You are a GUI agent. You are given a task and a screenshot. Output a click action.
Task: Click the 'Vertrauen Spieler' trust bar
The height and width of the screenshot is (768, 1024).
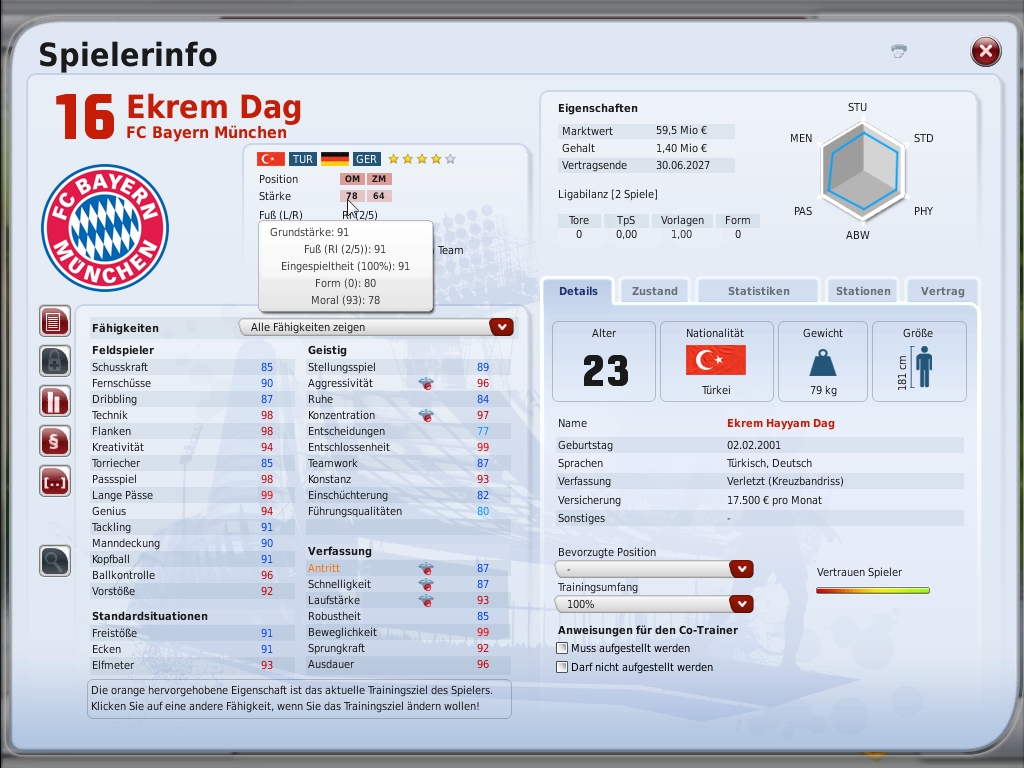tap(872, 590)
